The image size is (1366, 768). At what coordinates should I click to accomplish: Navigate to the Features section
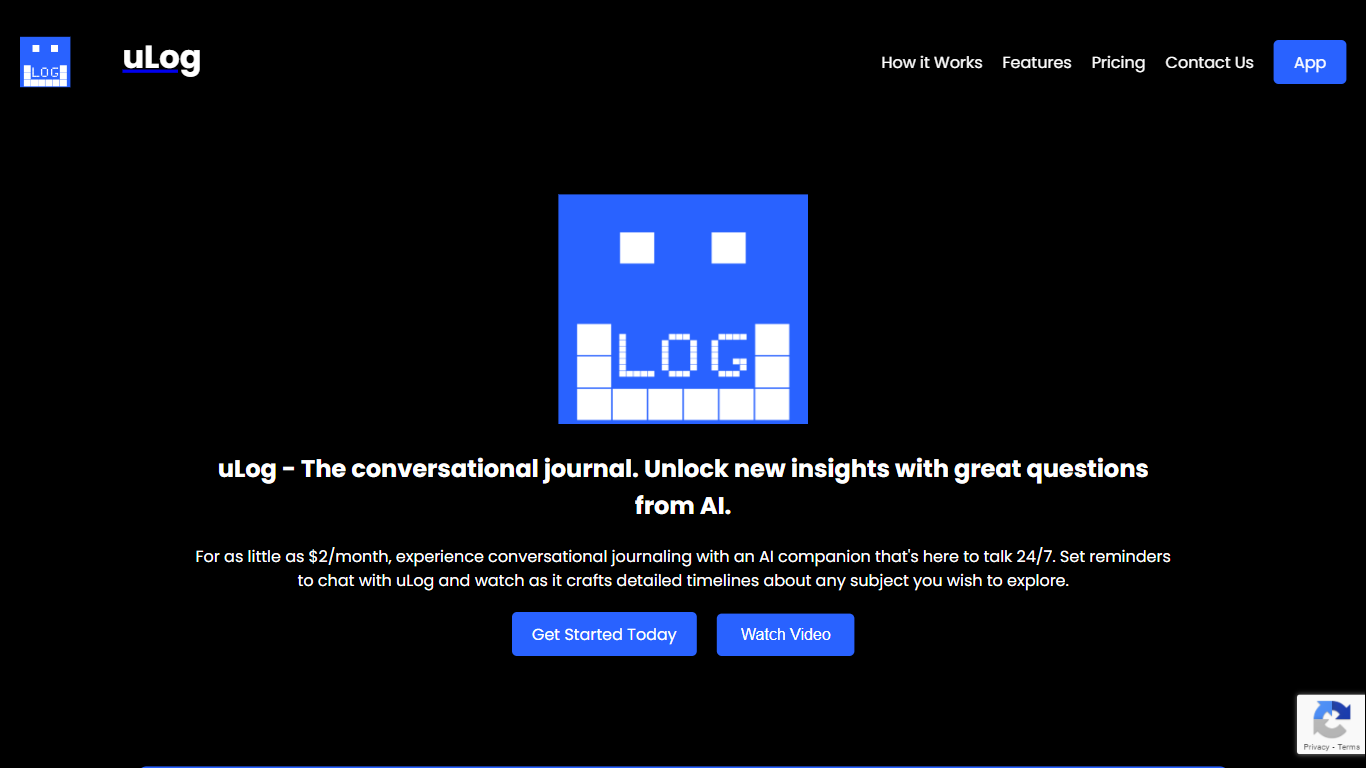(1036, 62)
